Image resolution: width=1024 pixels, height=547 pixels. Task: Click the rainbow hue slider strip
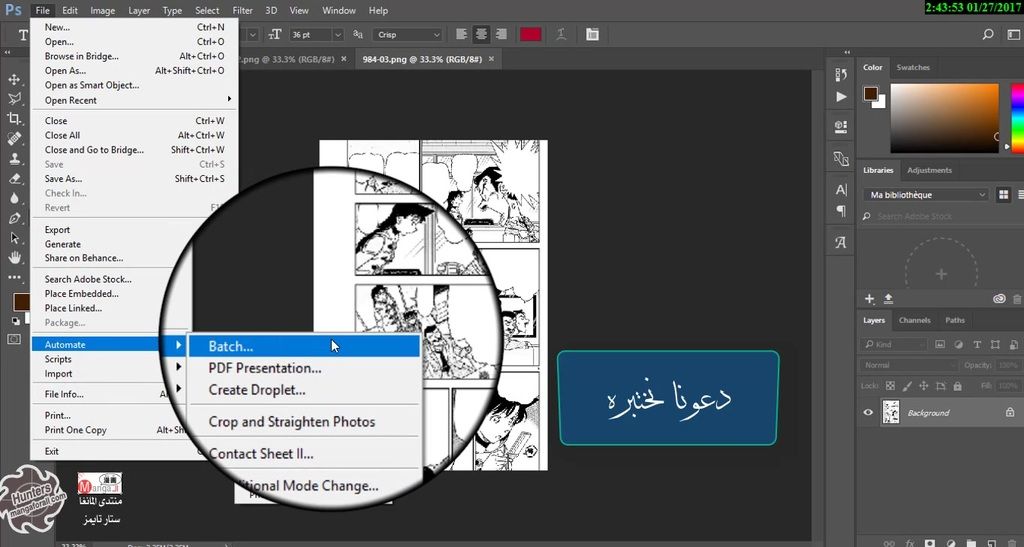click(1017, 118)
